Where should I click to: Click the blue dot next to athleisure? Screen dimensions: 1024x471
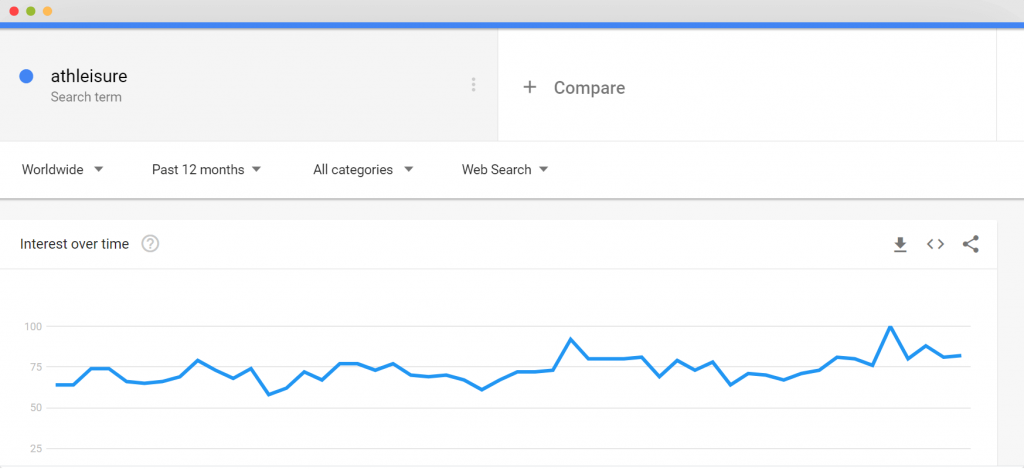click(x=26, y=76)
